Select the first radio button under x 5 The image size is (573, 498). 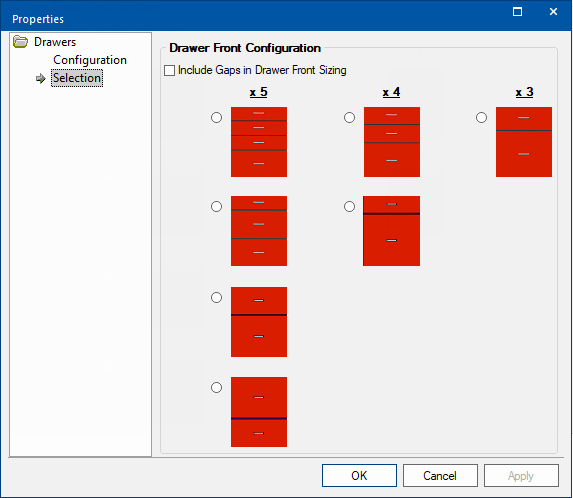216,118
